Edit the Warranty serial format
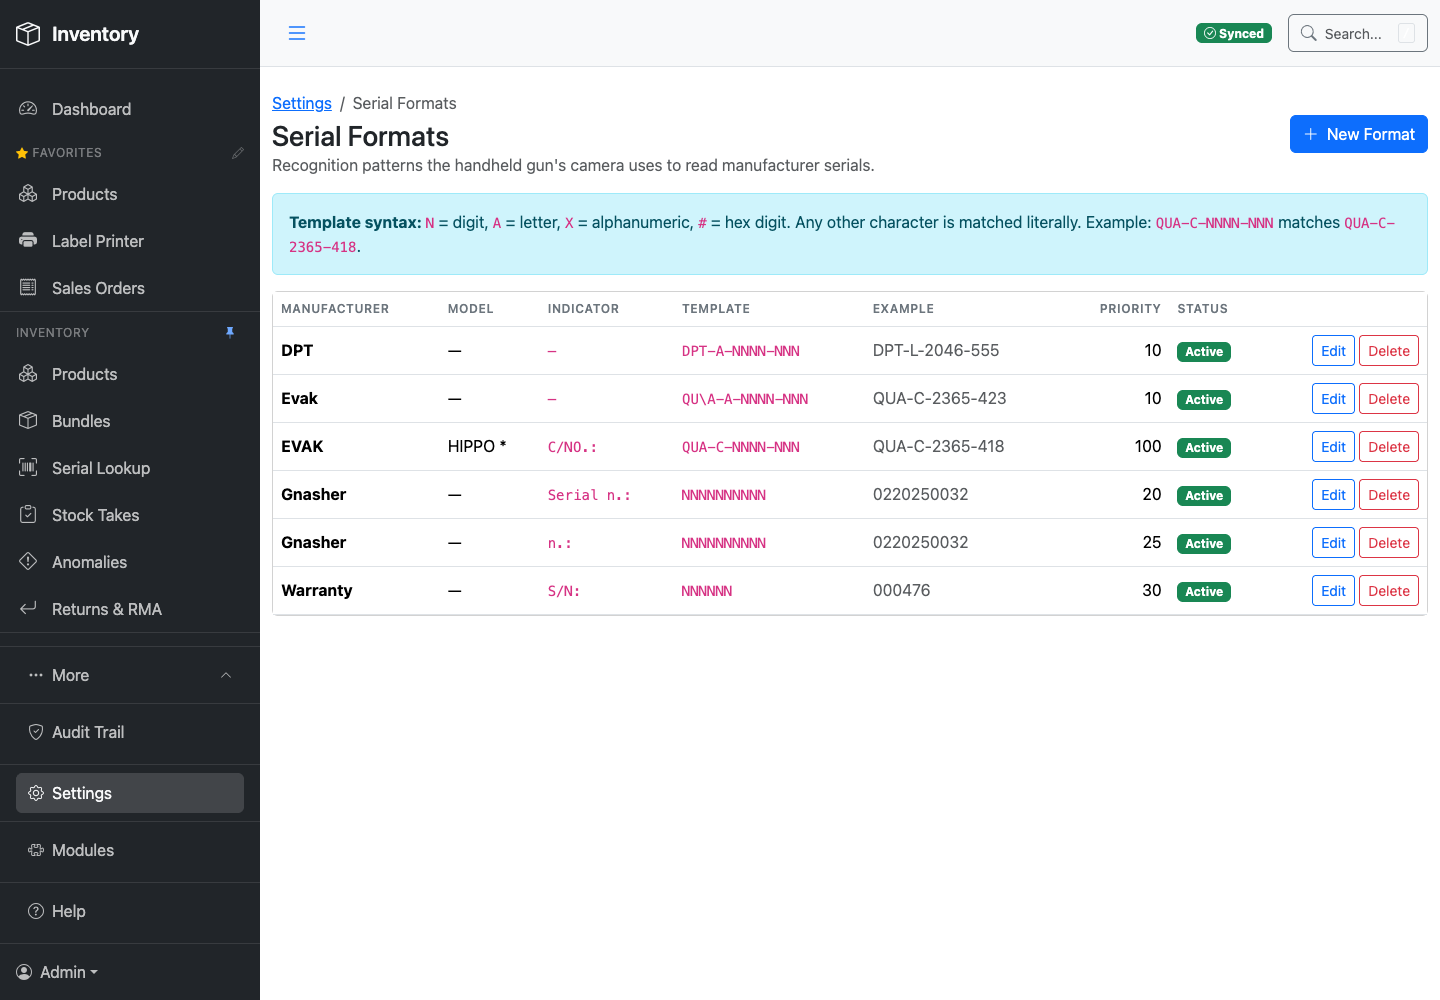 [1333, 591]
